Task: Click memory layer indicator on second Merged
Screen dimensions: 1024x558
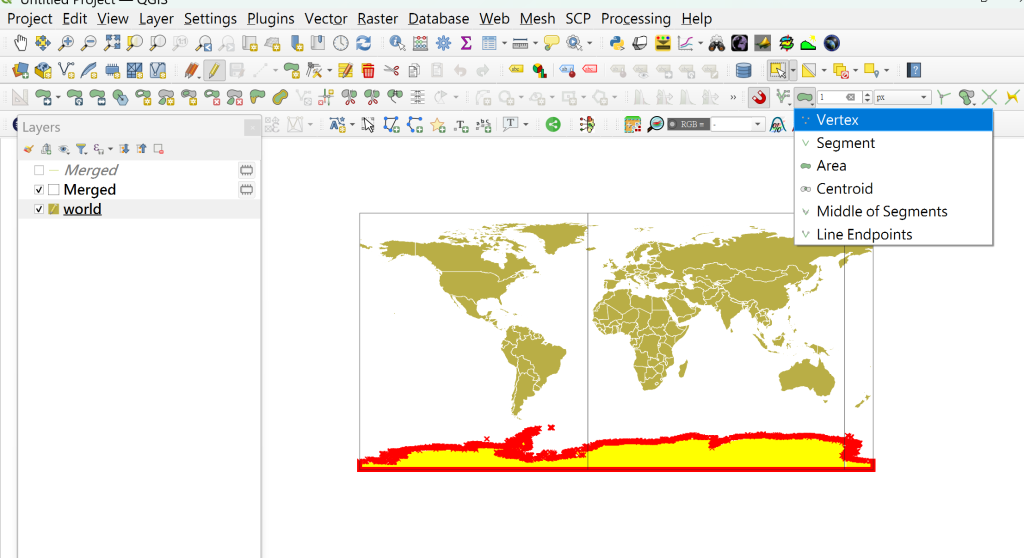Action: pos(246,189)
